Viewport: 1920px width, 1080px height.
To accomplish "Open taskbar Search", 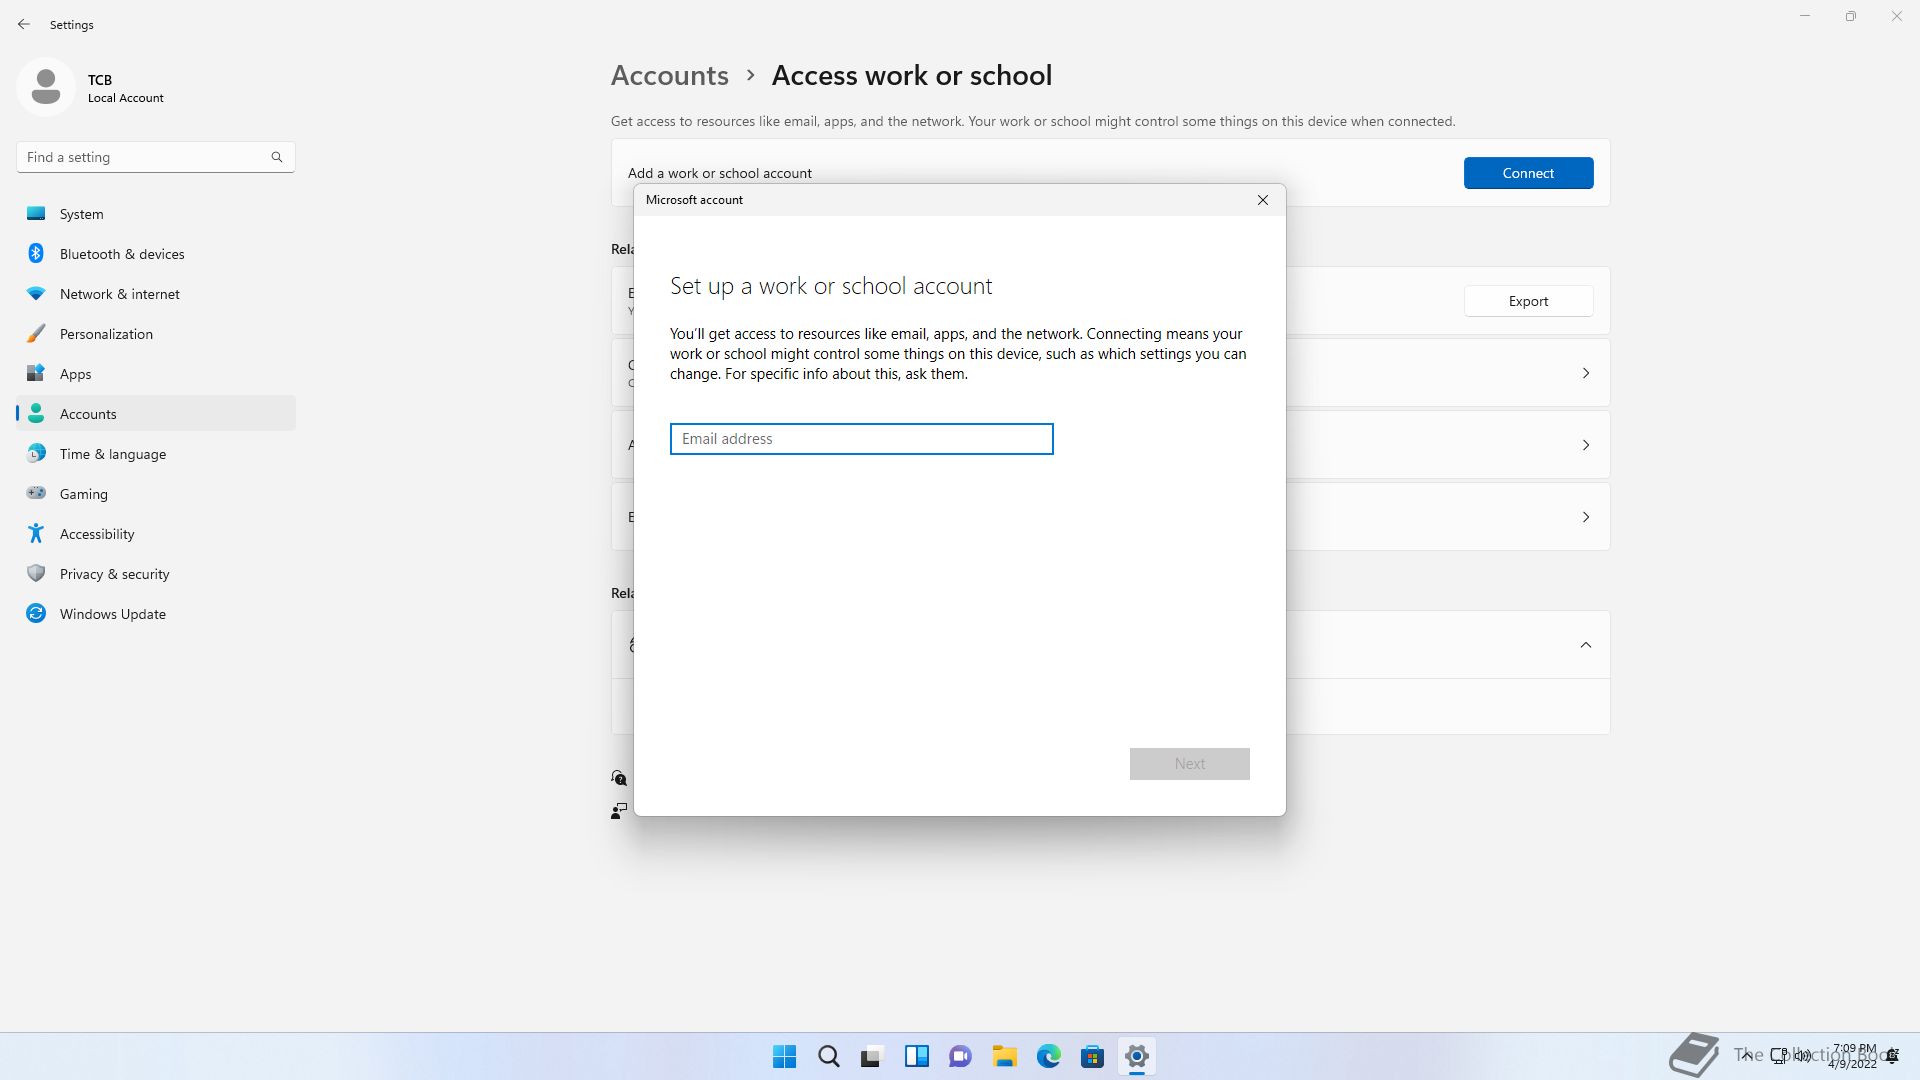I will 829,1056.
